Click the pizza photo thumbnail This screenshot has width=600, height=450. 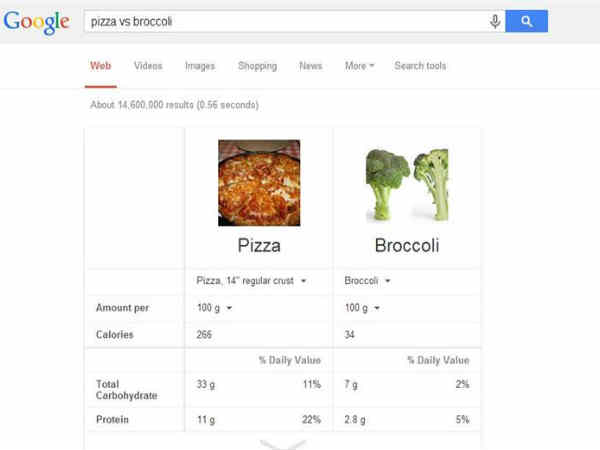click(259, 183)
